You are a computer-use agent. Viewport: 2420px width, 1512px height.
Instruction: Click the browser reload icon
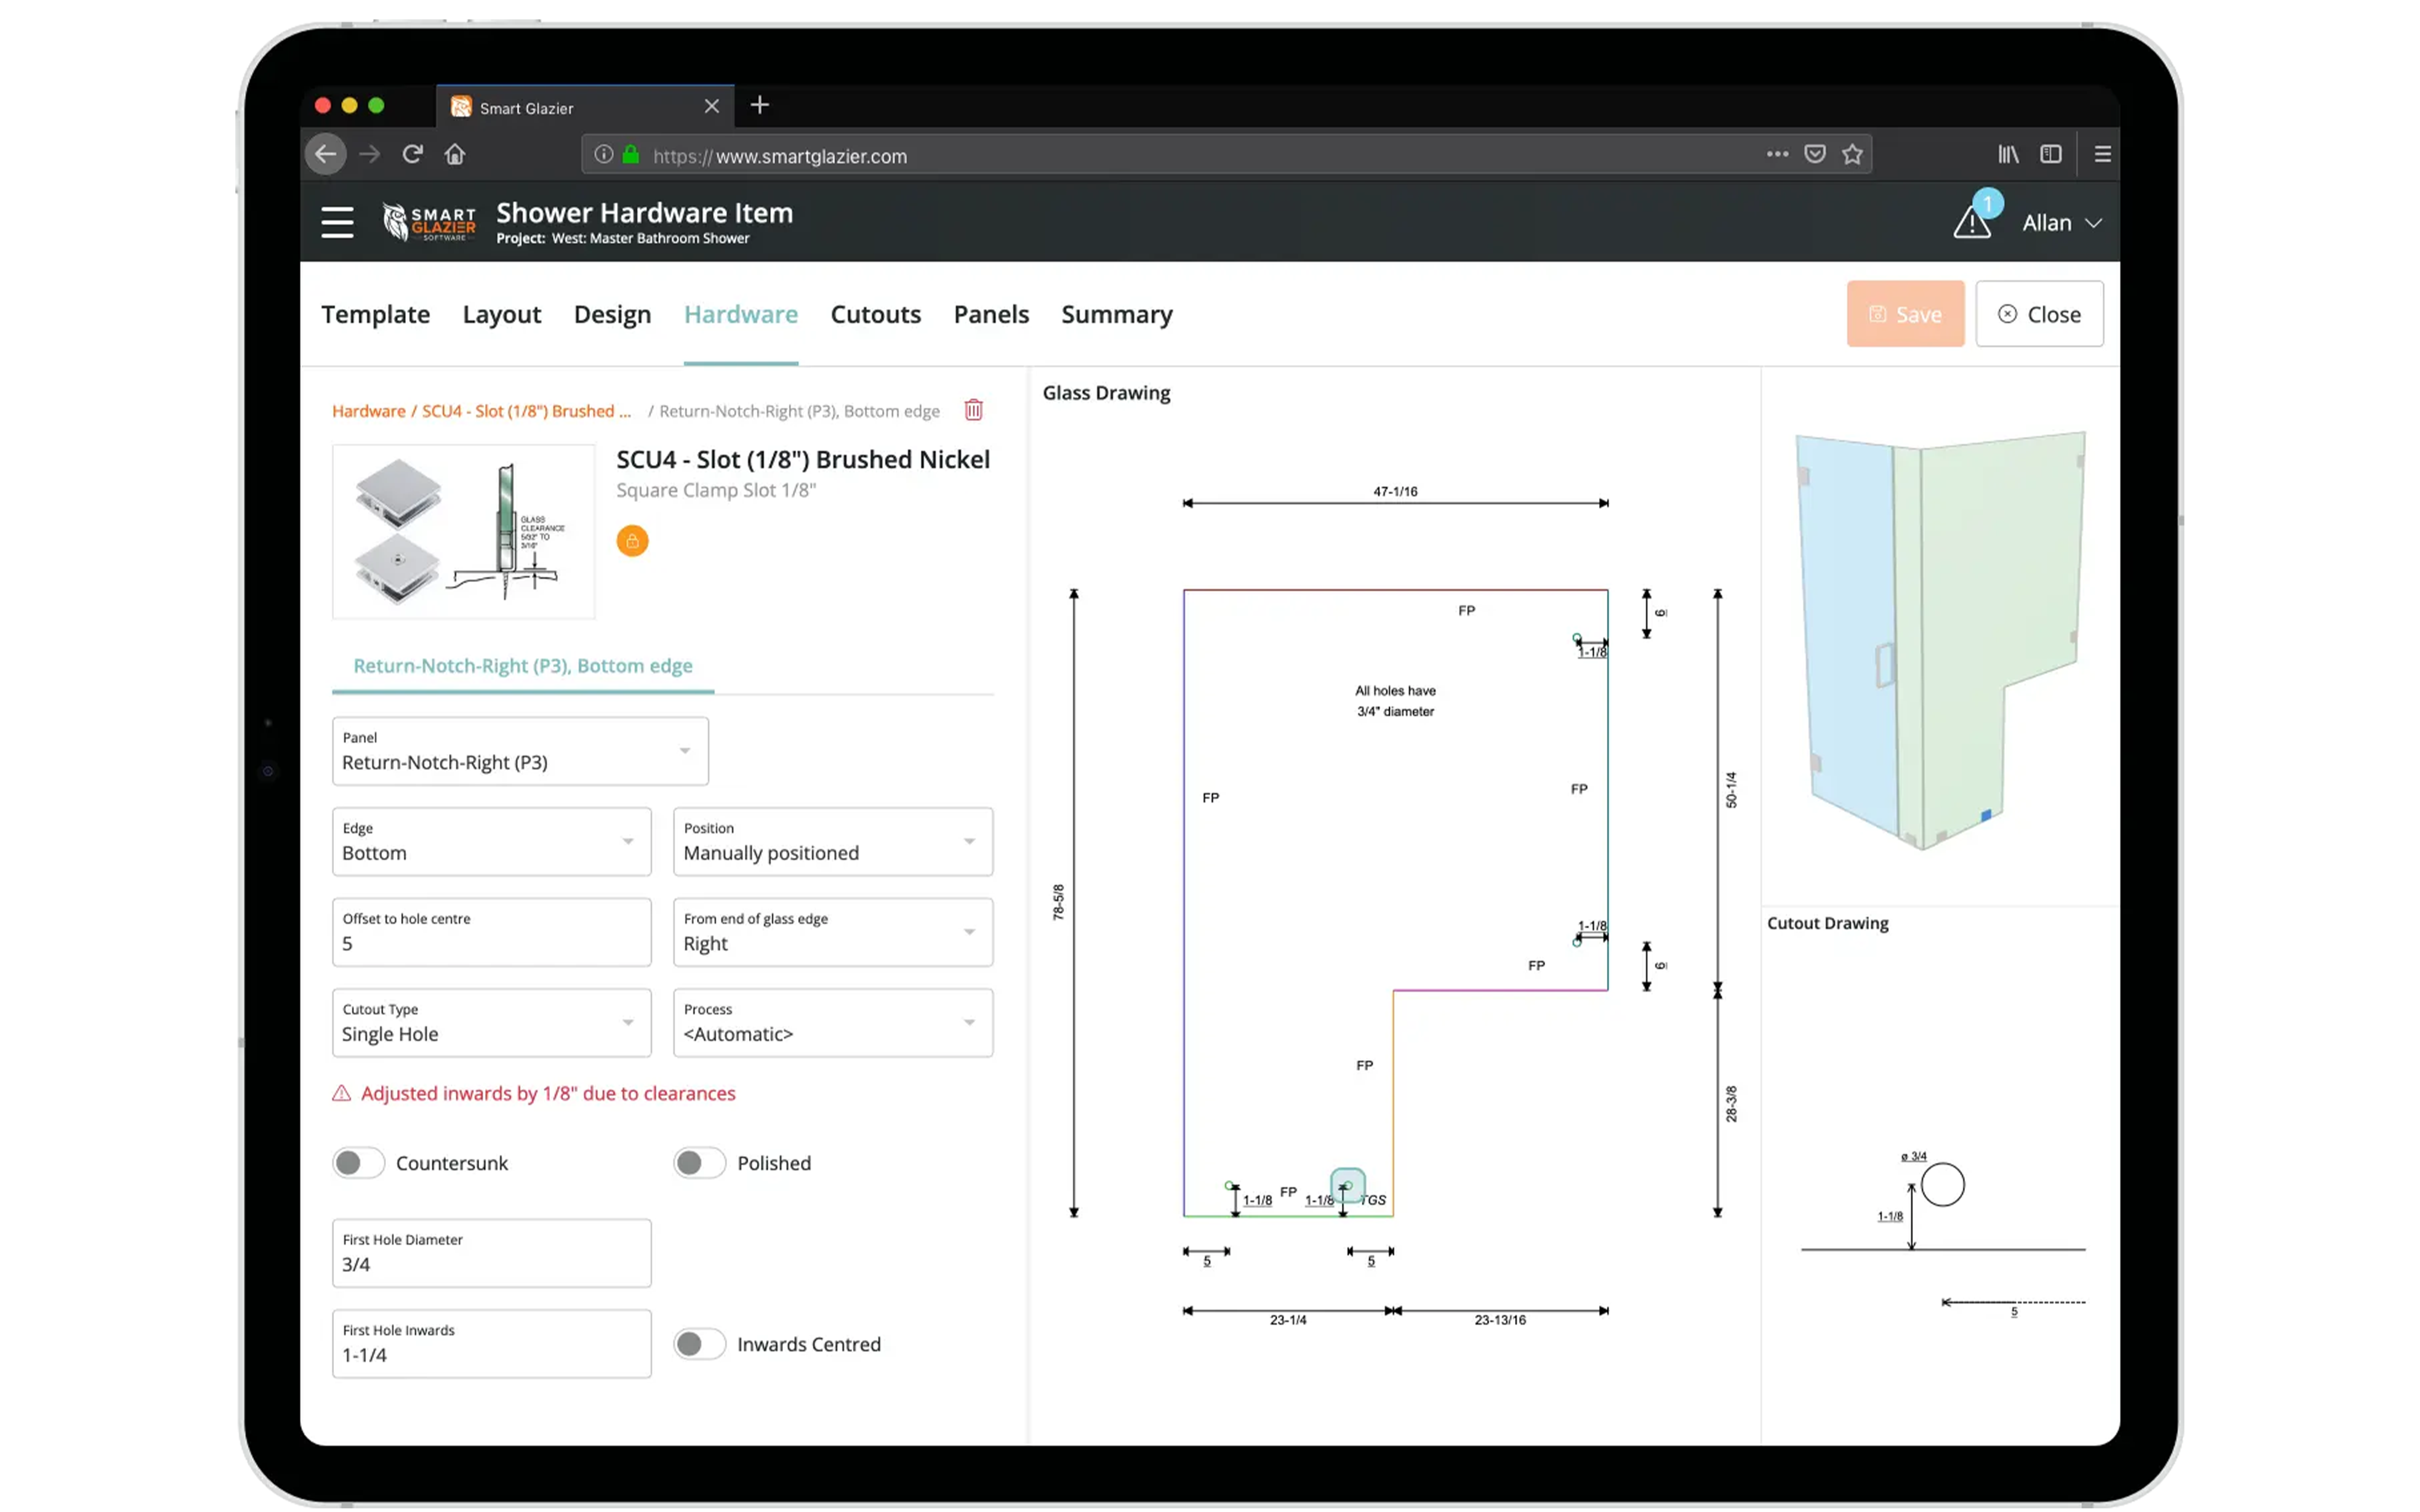click(412, 154)
